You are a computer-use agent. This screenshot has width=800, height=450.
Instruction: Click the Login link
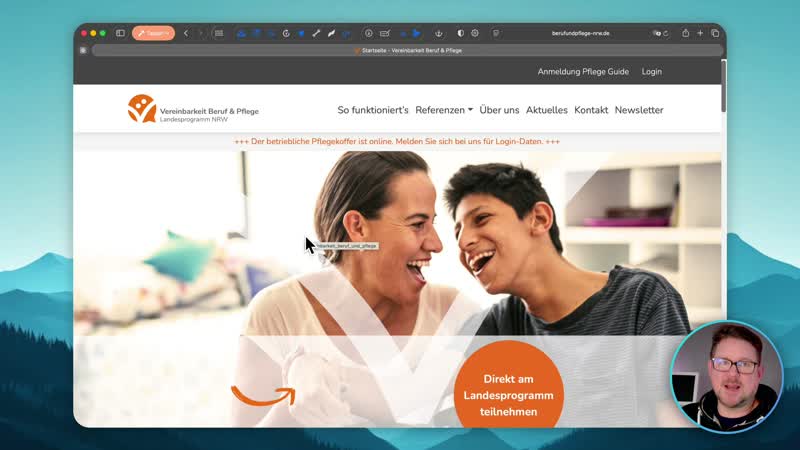coord(652,72)
